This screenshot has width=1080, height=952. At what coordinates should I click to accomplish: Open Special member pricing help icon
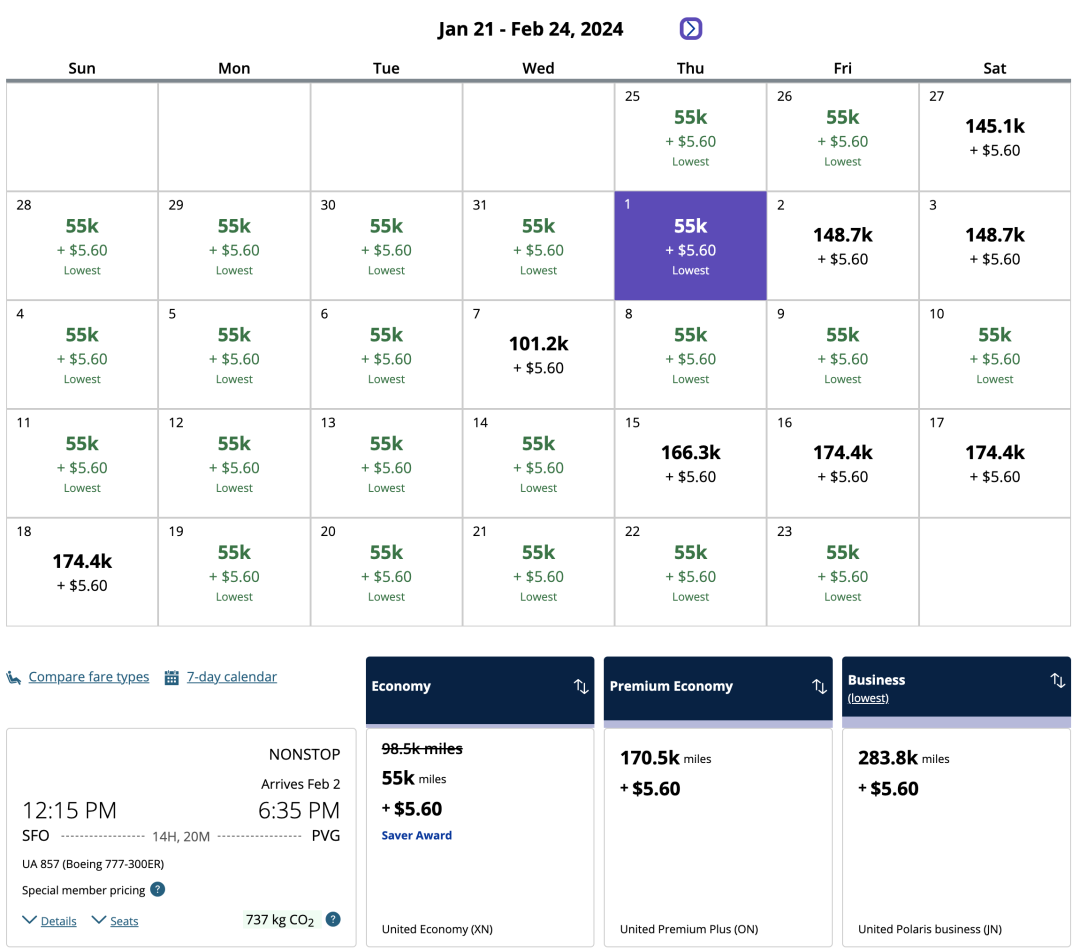pos(157,890)
